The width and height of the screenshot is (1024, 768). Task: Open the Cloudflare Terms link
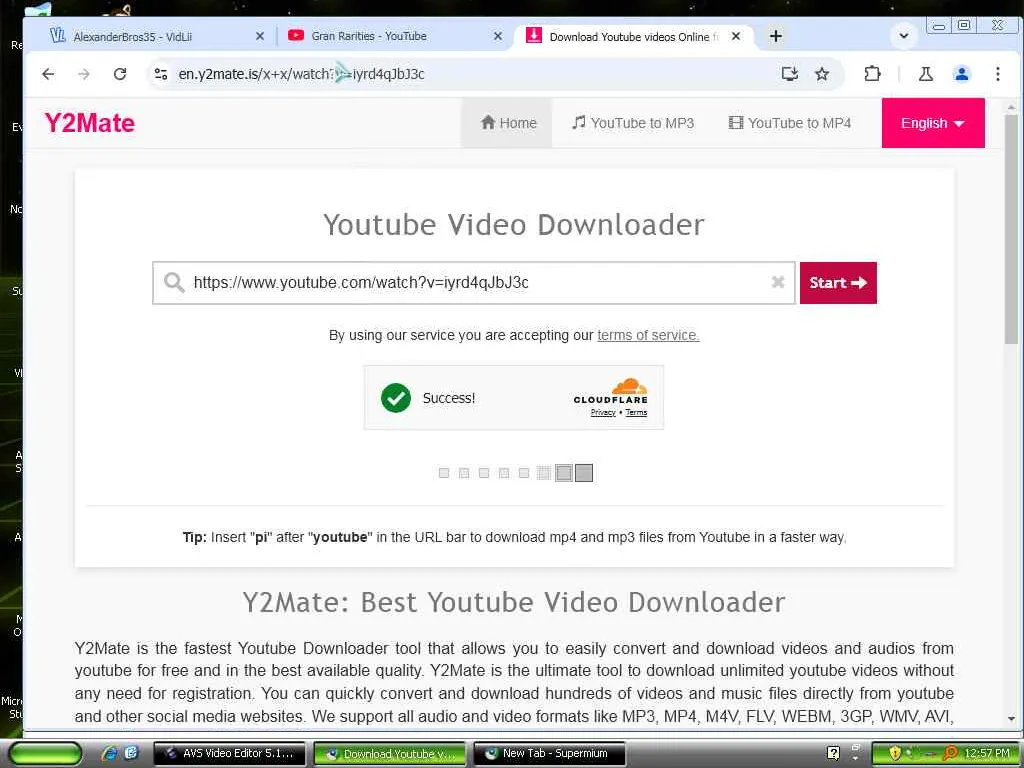click(636, 413)
